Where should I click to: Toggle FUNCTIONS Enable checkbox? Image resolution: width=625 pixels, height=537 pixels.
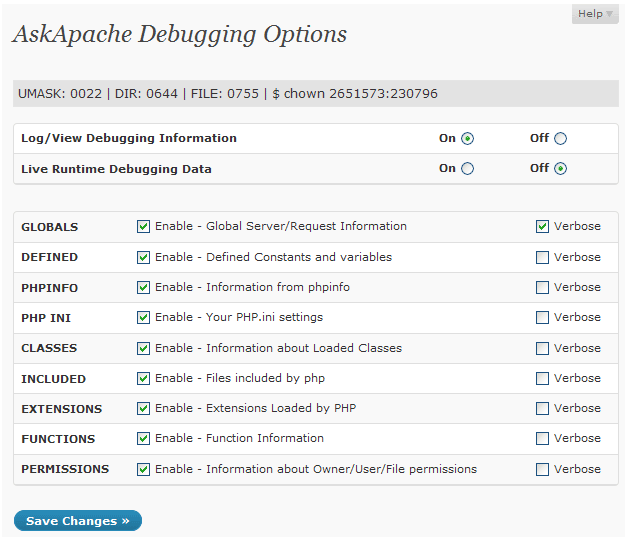[143, 439]
